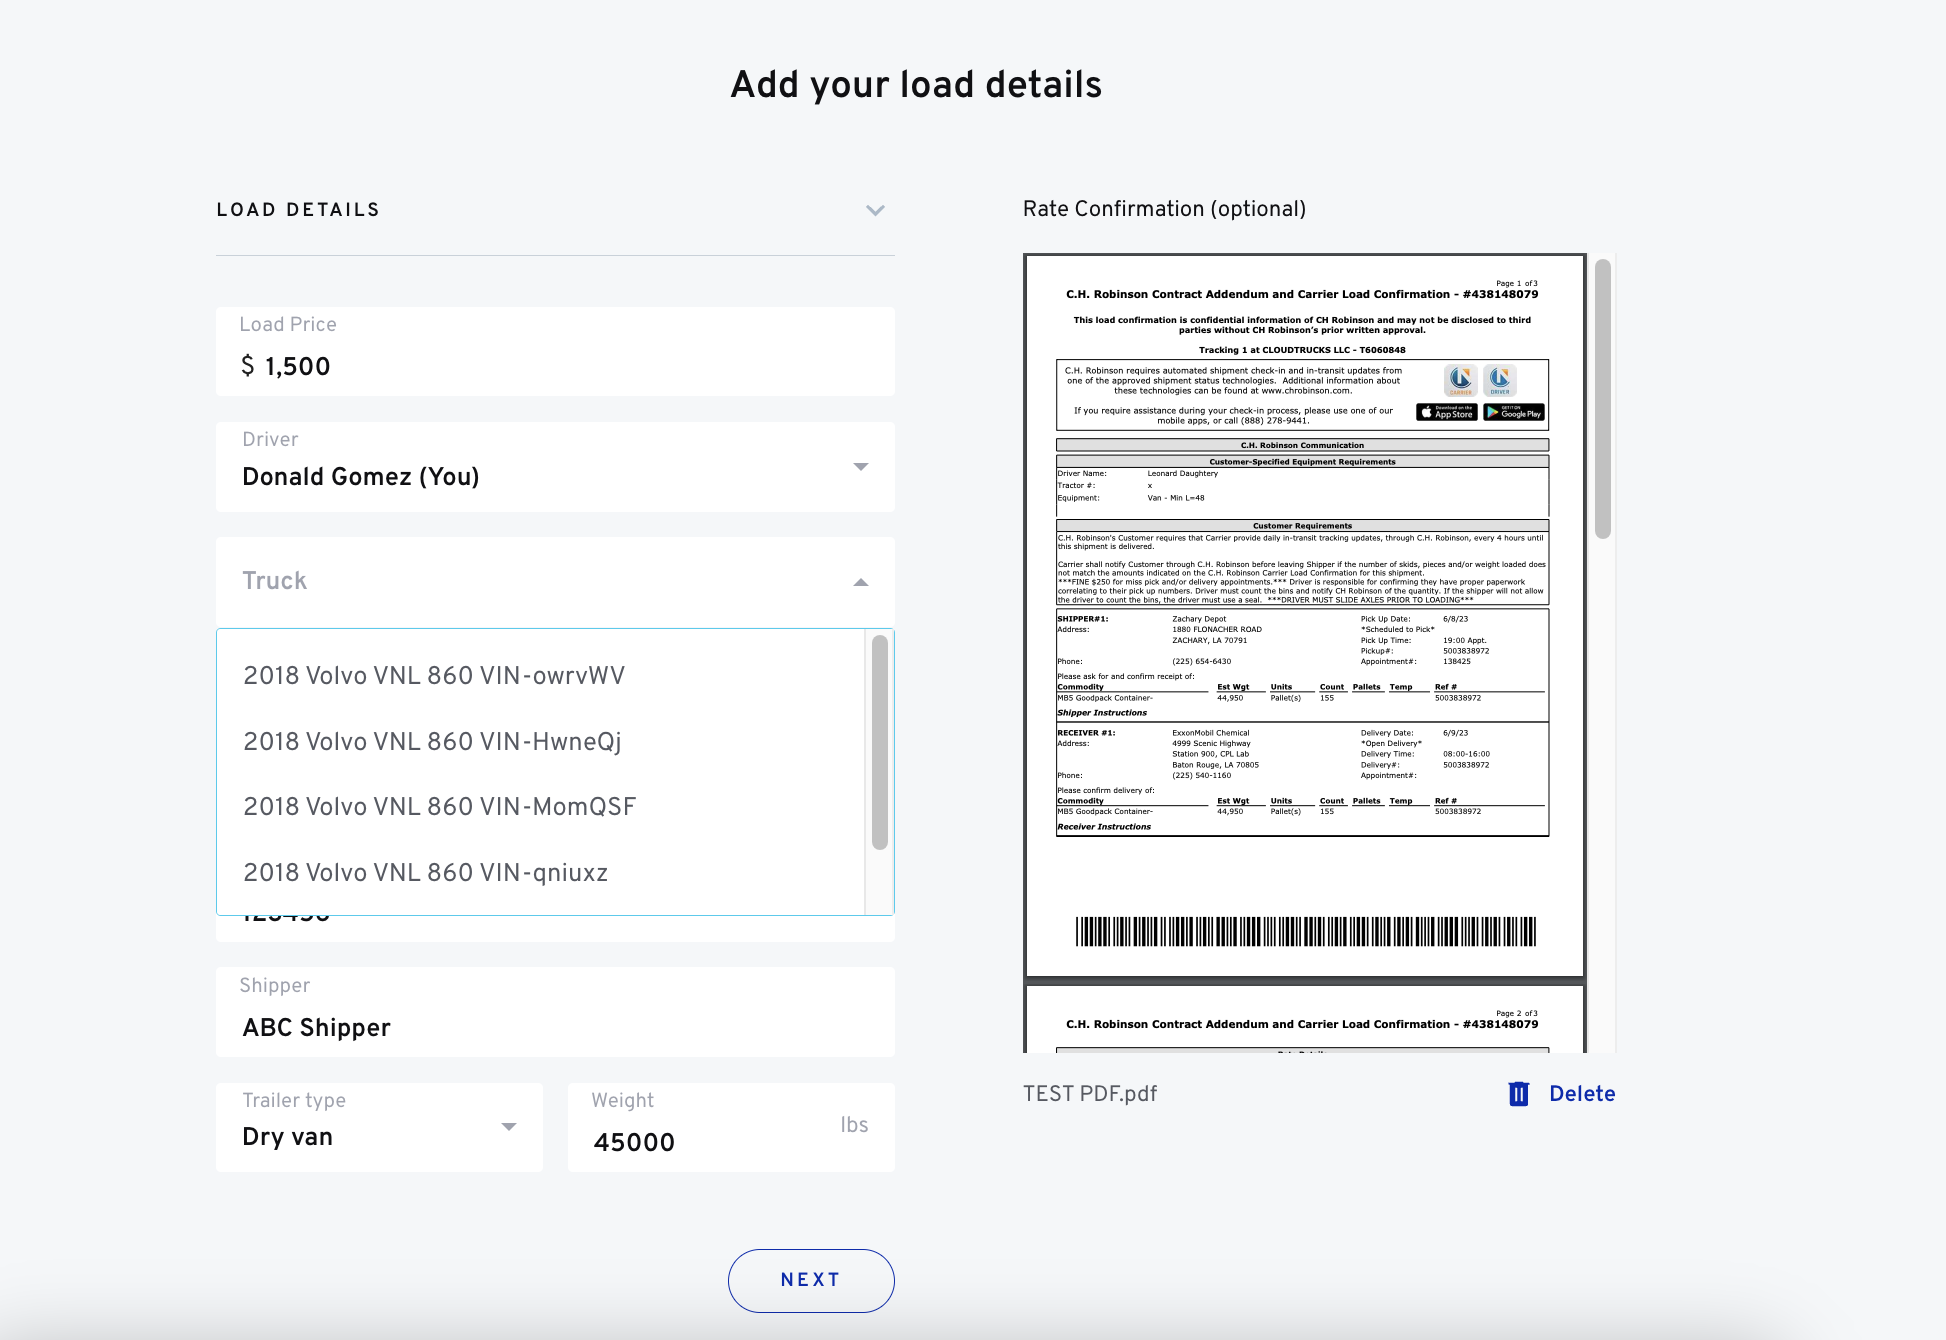Delete the uploaded TEST PDF.pdf
Screen dimensions: 1946x1340
click(1561, 1094)
